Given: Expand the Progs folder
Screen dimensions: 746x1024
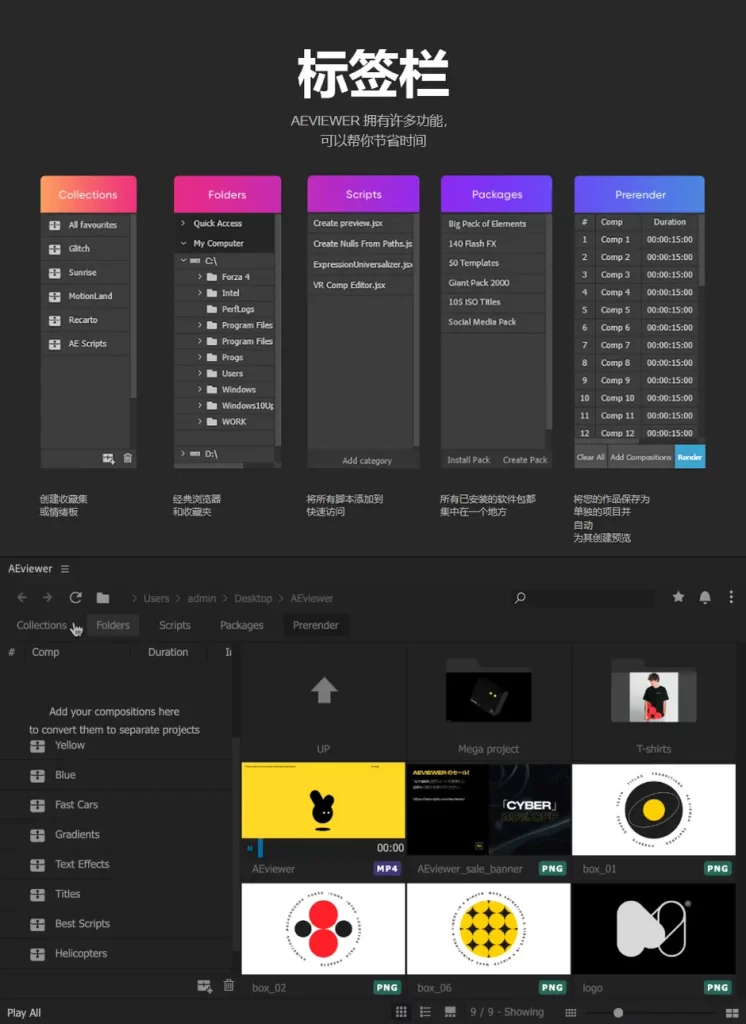Looking at the screenshot, I should point(199,357).
